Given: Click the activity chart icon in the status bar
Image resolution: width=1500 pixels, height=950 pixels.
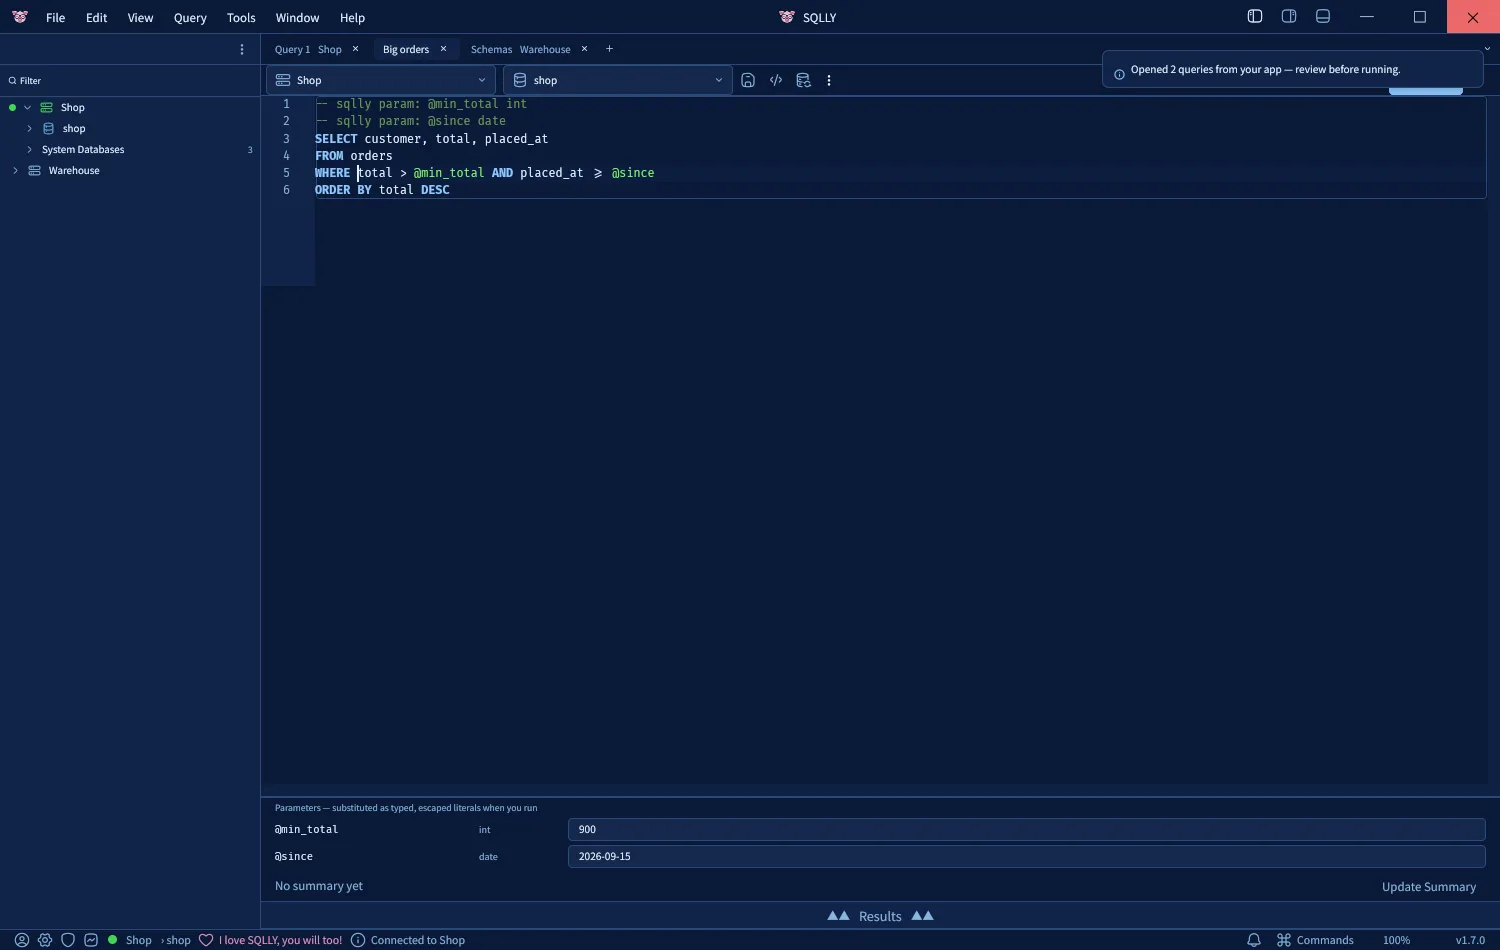Looking at the screenshot, I should [91, 940].
